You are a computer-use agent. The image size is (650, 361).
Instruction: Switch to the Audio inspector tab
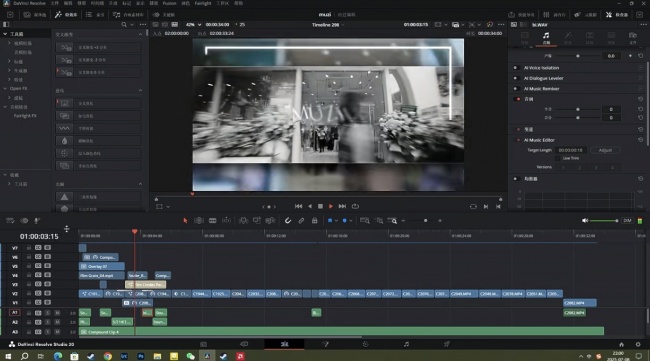pos(546,37)
